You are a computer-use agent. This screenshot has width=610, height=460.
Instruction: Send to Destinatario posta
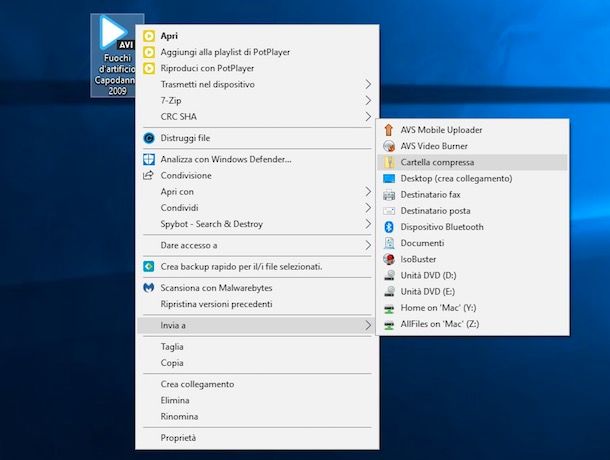472,211
